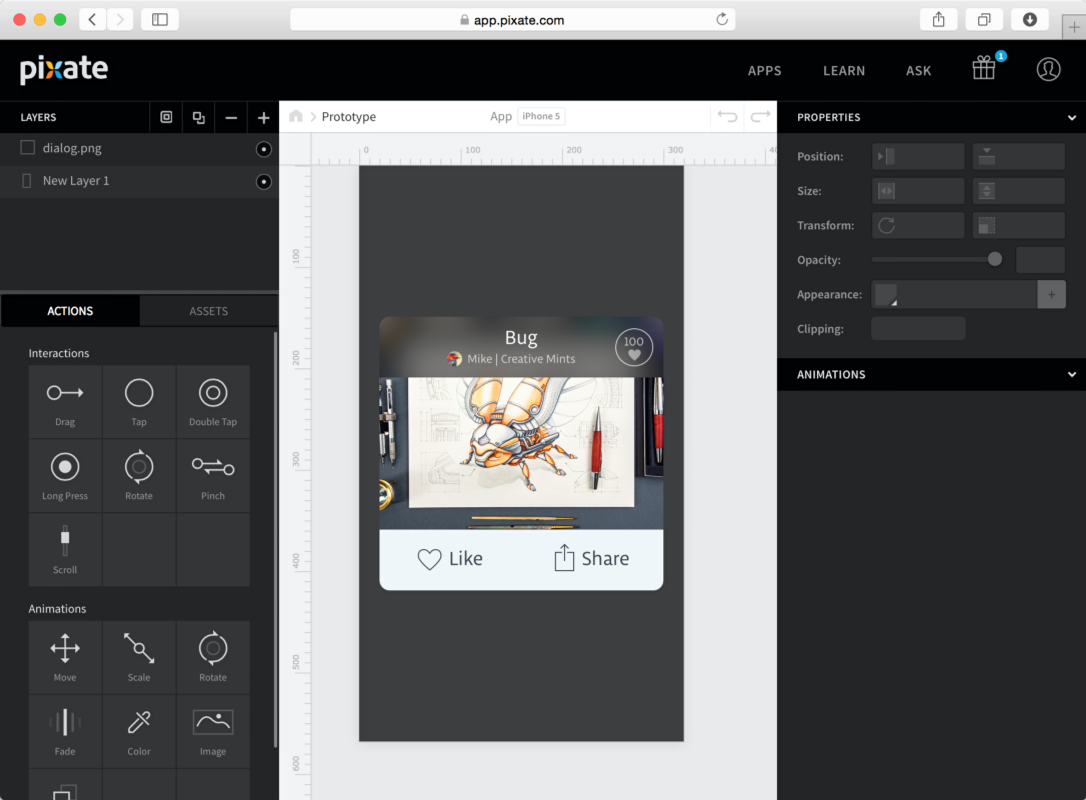Go to the home breadcrumb icon
The width and height of the screenshot is (1086, 800).
coord(296,116)
